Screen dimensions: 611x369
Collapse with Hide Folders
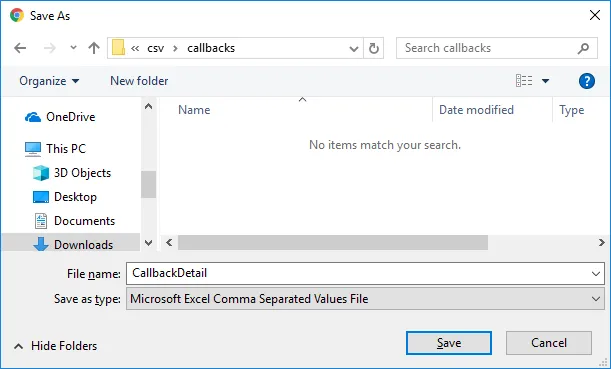56,346
